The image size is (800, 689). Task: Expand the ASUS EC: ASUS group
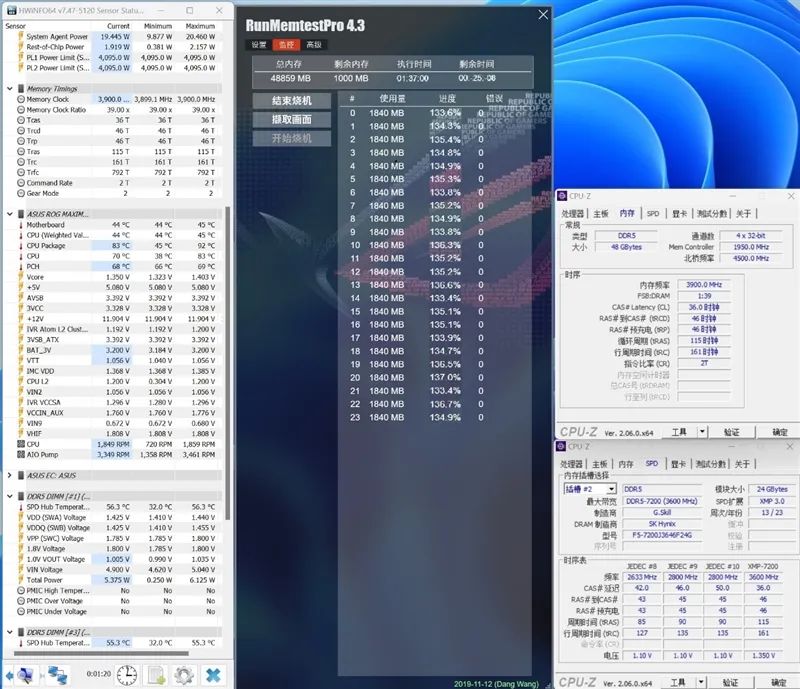pyautogui.click(x=9, y=475)
